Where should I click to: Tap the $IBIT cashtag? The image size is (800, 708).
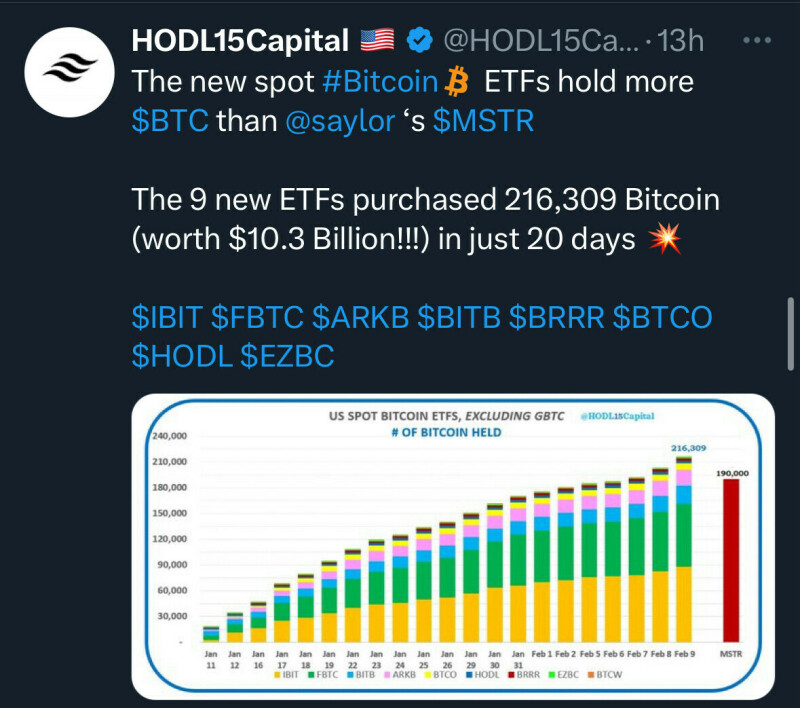(x=167, y=317)
